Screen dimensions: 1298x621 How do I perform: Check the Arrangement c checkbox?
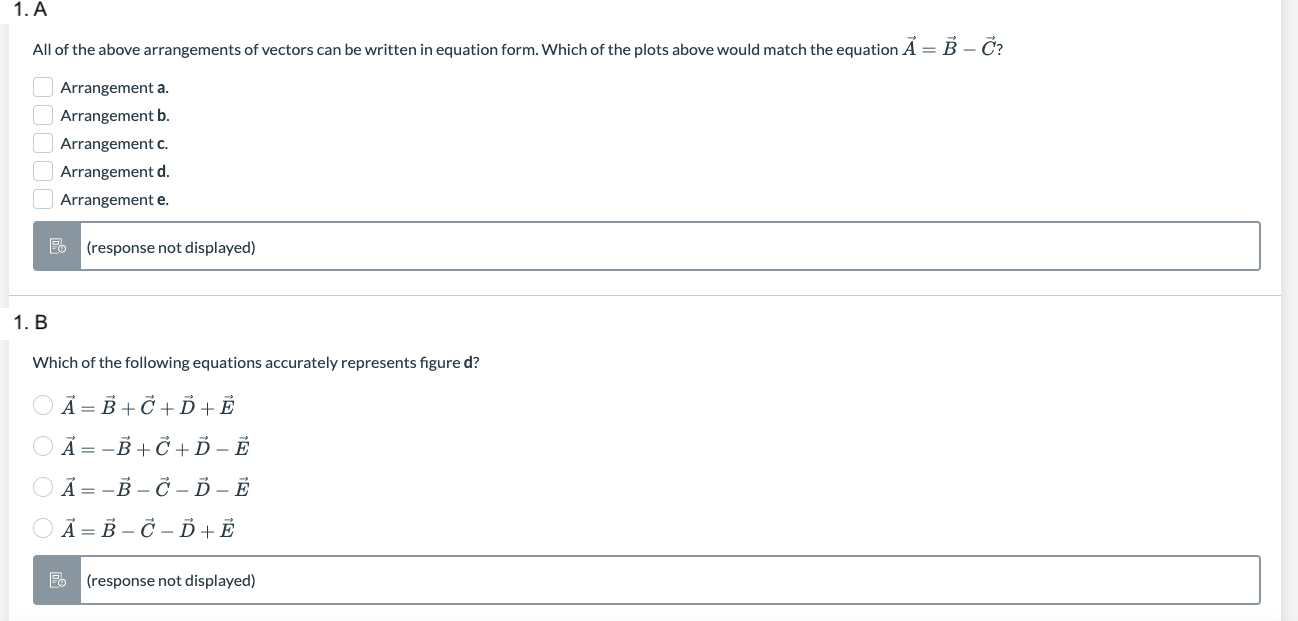(43, 143)
